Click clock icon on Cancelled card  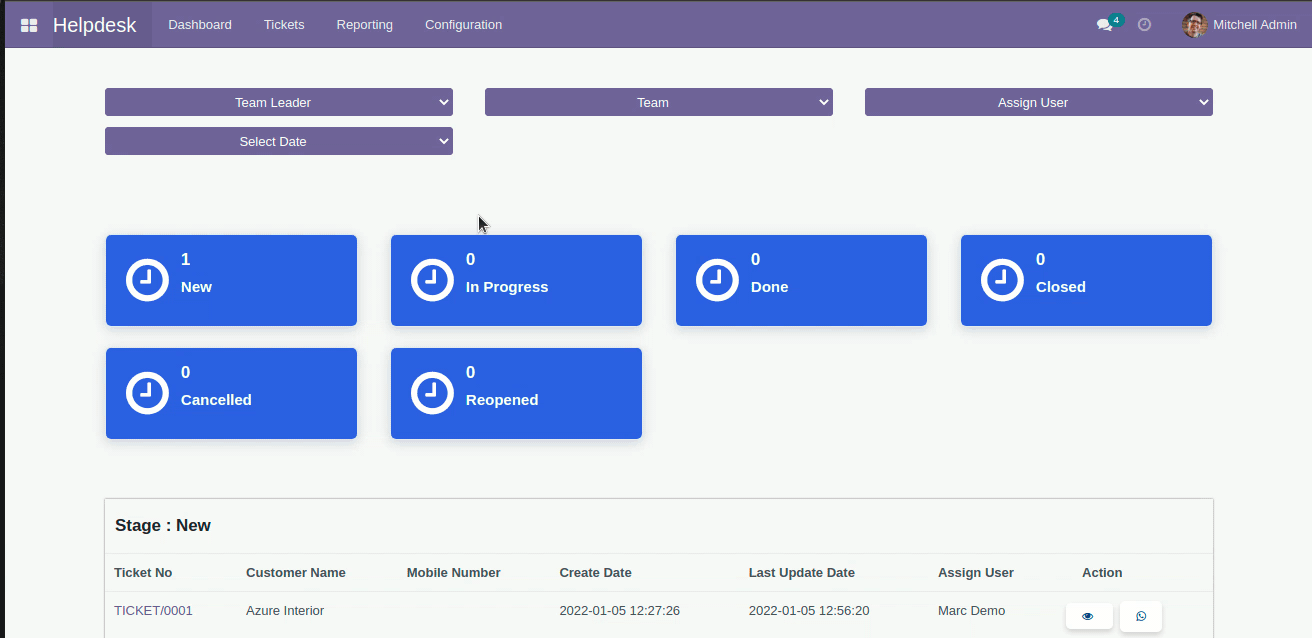click(x=147, y=393)
